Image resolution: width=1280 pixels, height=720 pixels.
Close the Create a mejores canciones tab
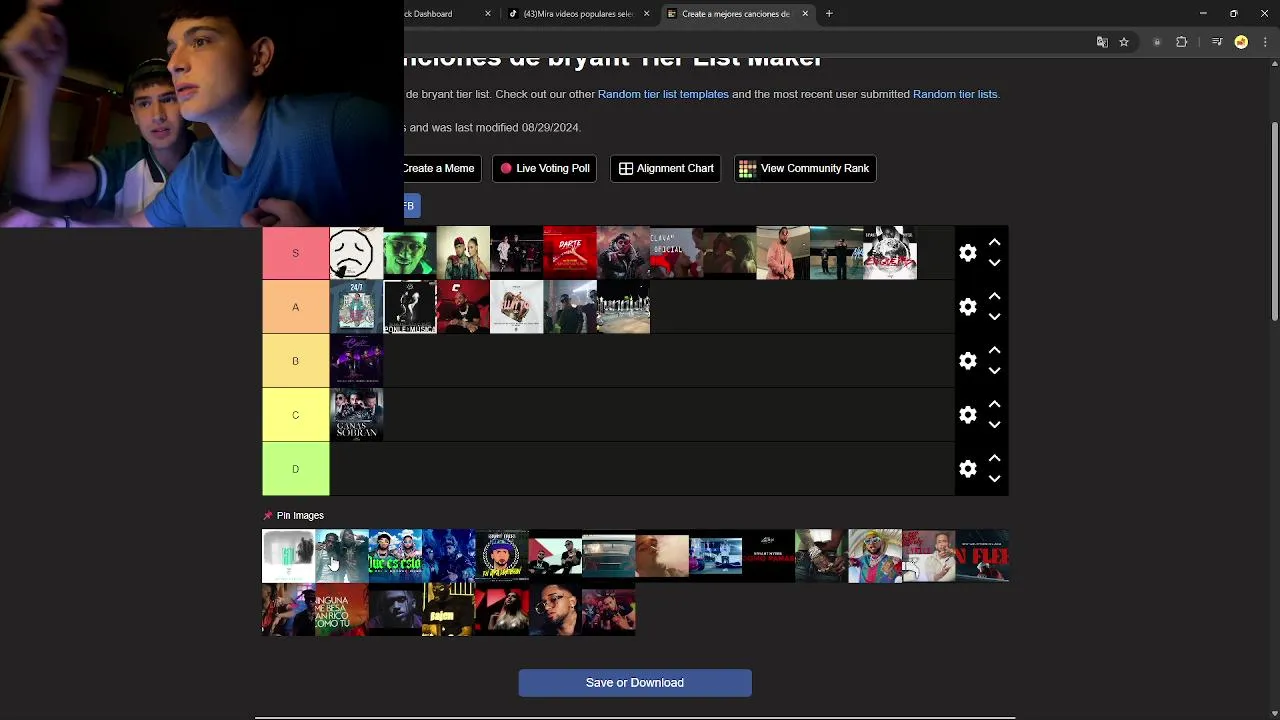tap(805, 14)
